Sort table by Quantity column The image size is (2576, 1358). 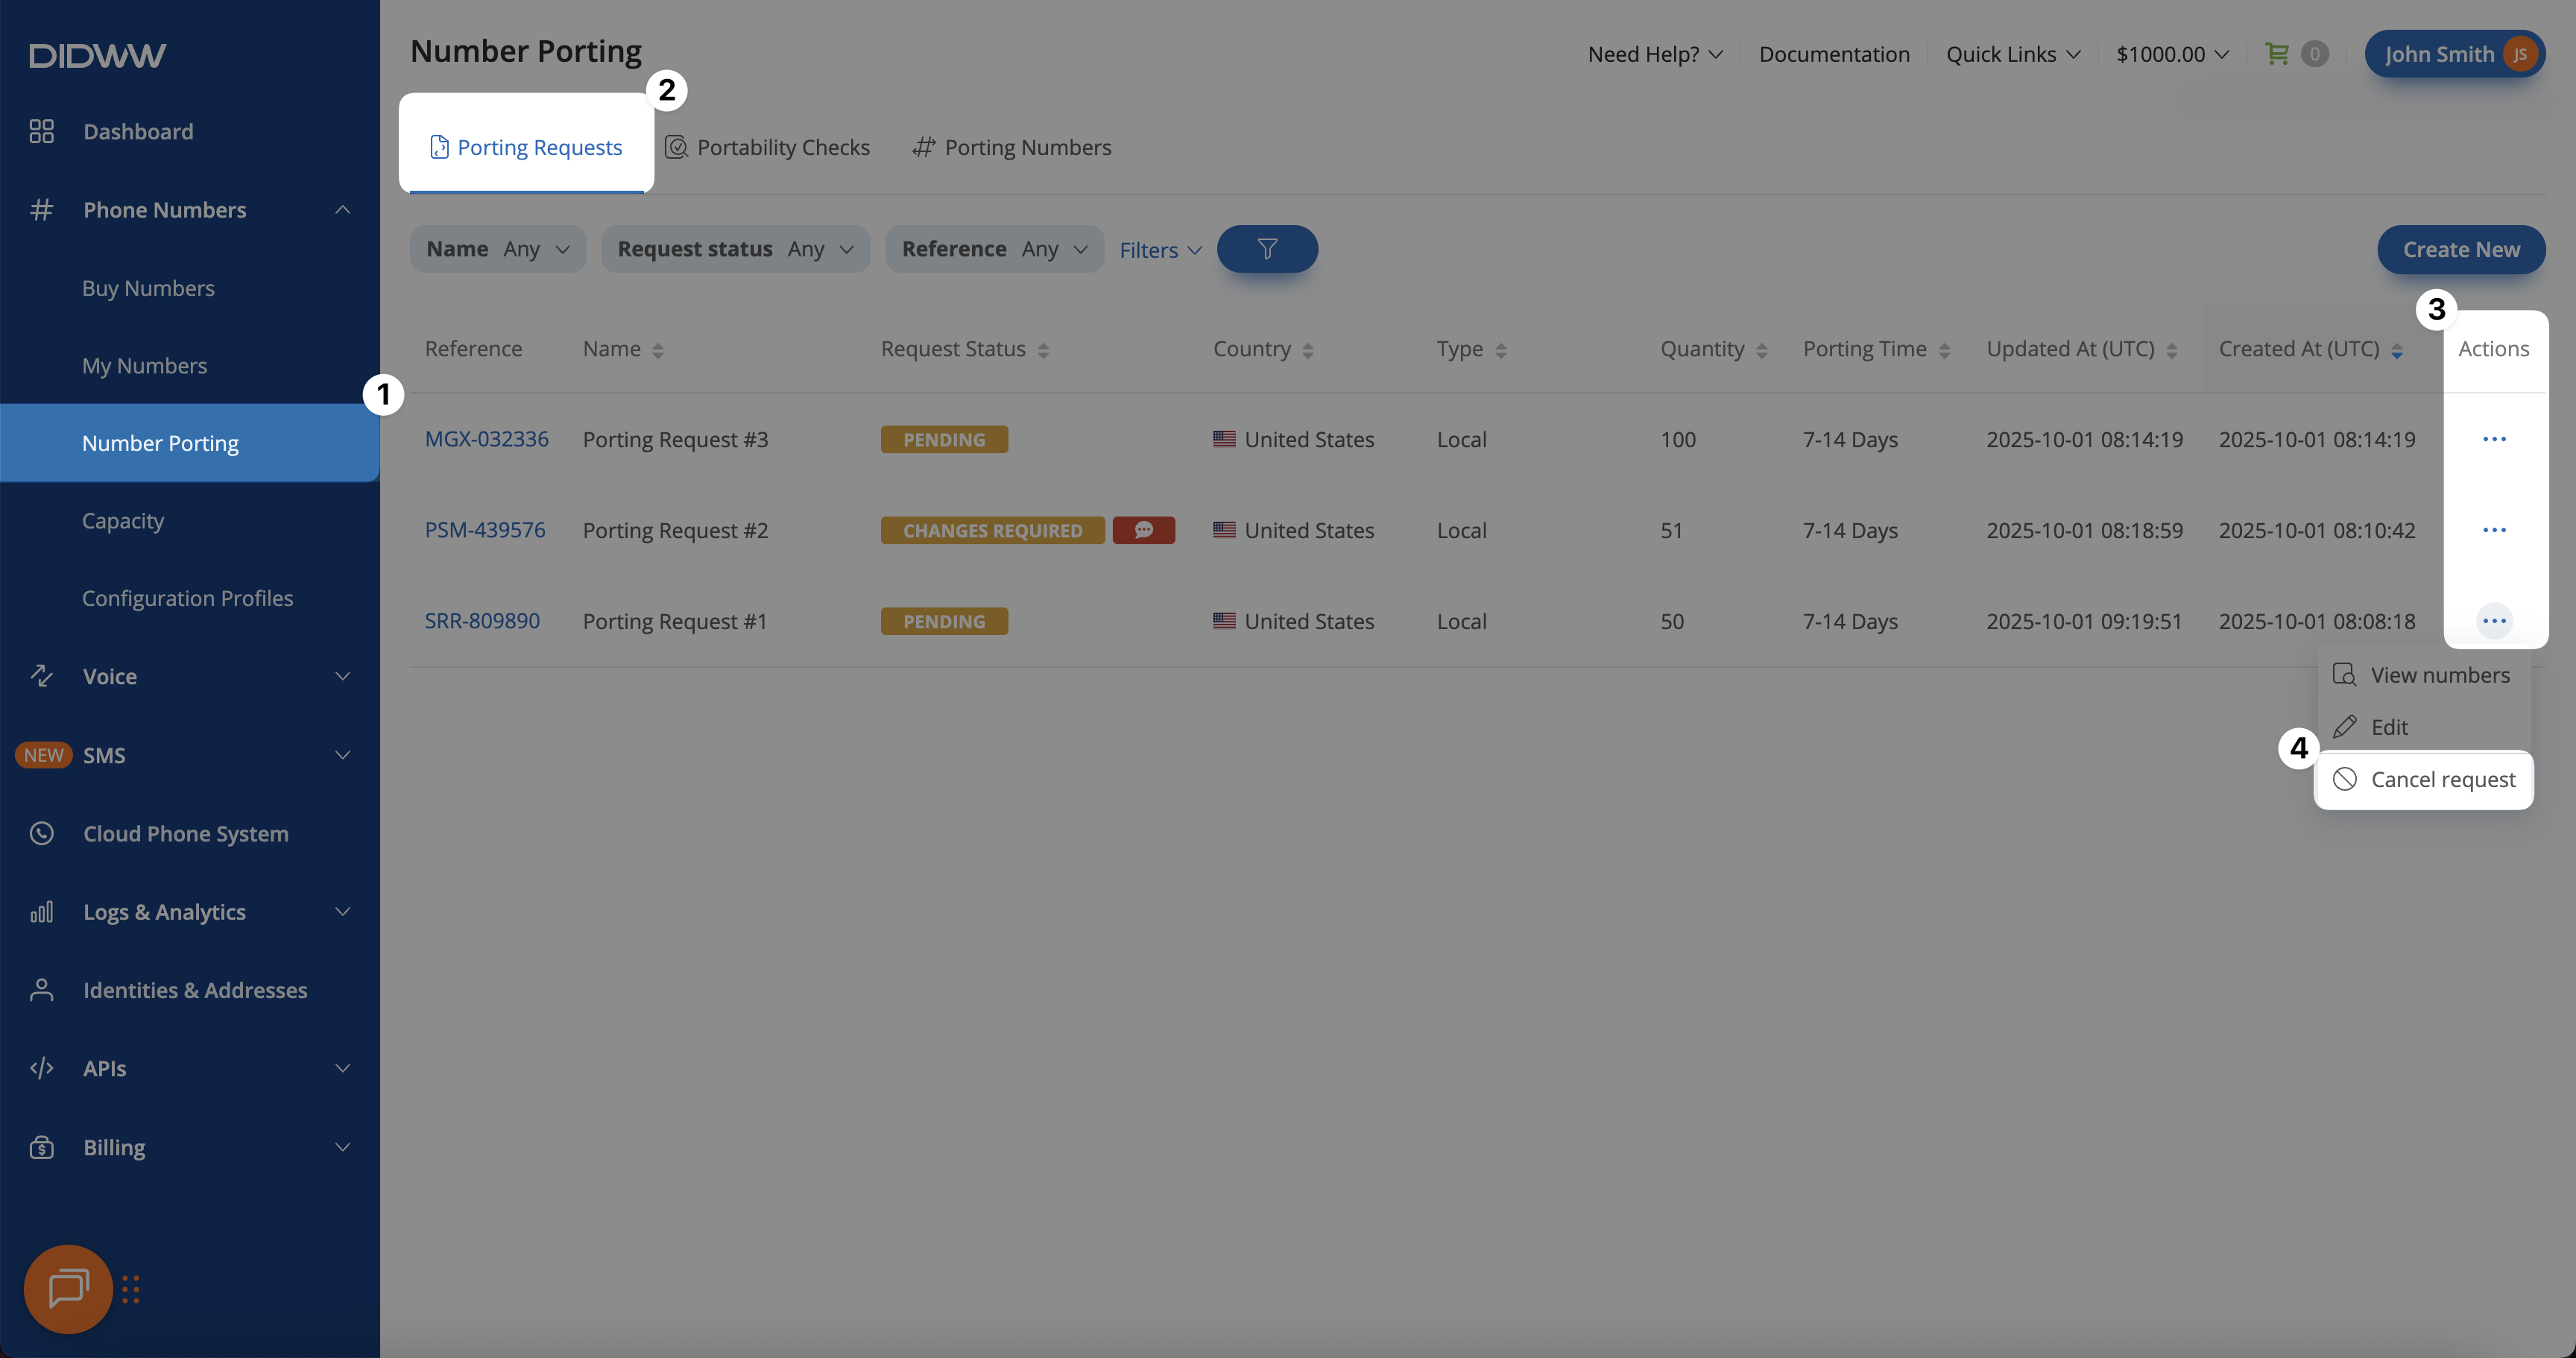1761,350
